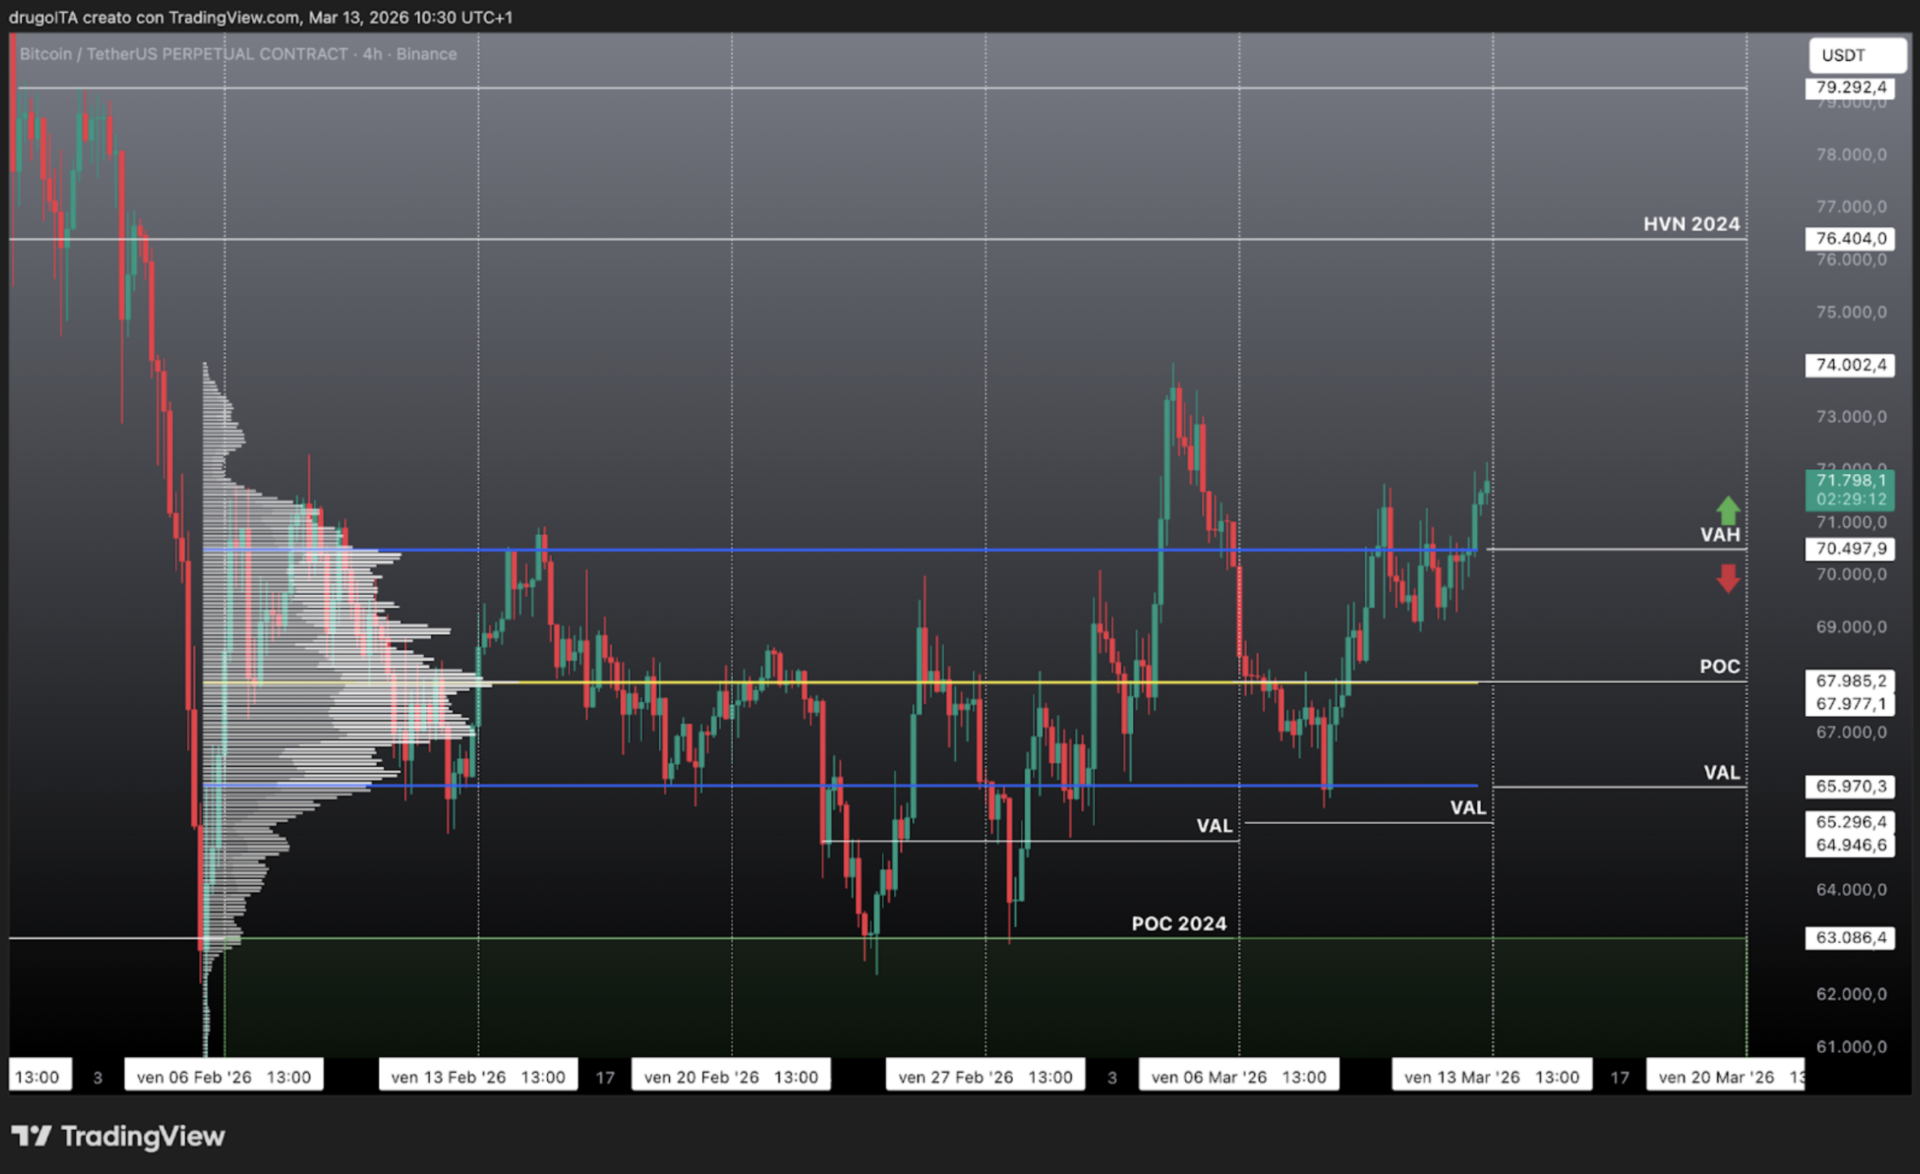The image size is (1920, 1174).
Task: Select the HVN 2024 level label
Action: [1691, 224]
